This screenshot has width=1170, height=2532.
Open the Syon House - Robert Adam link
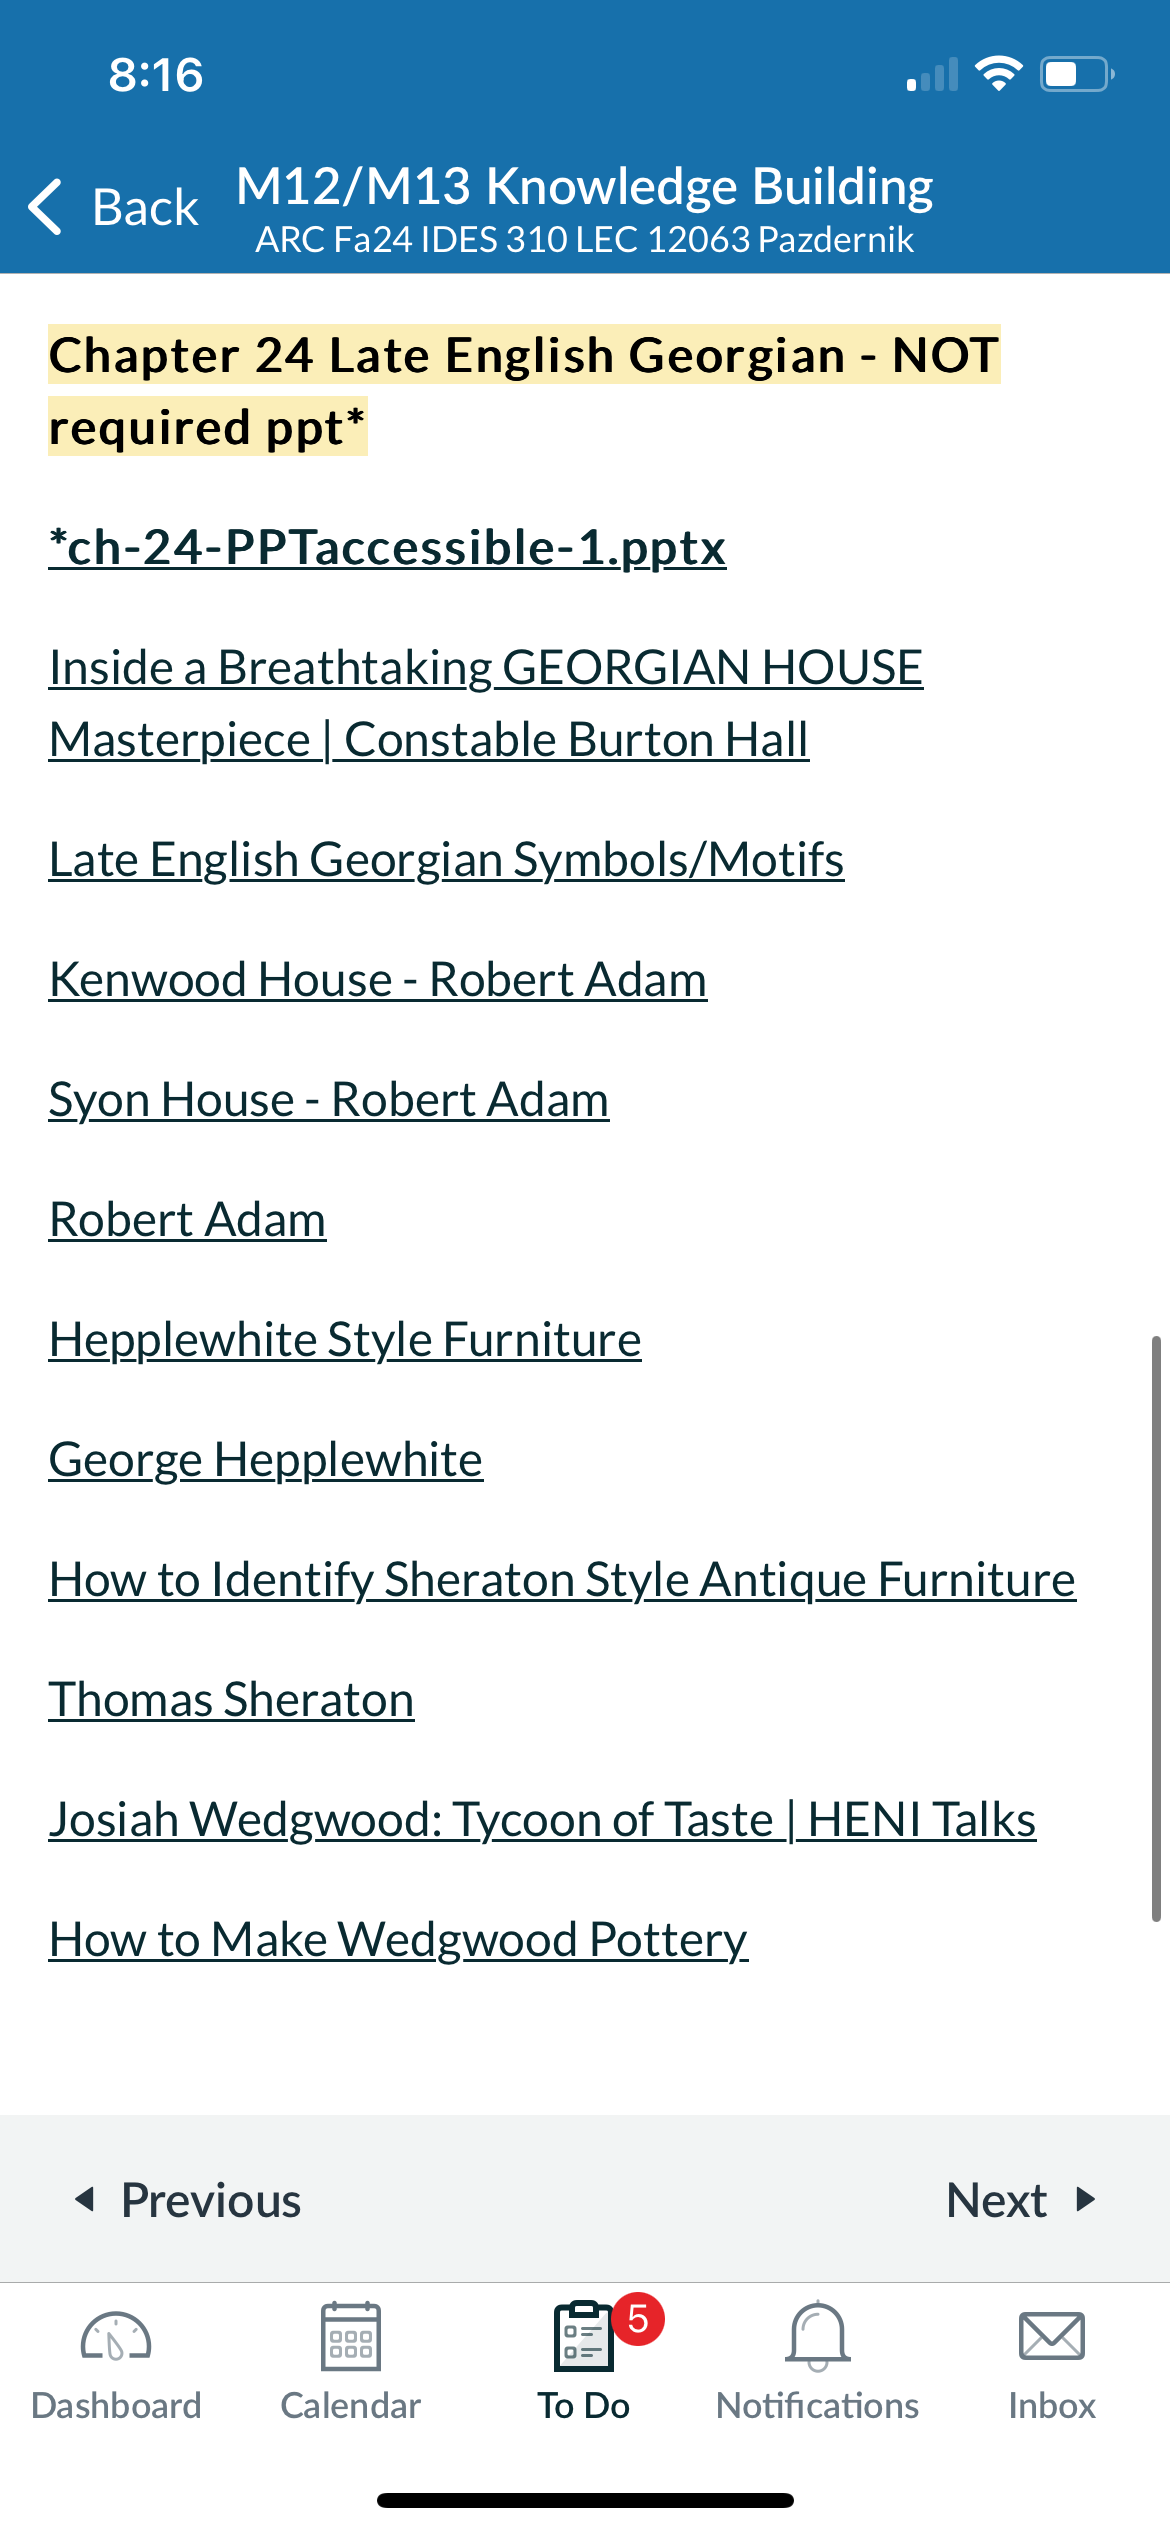pyautogui.click(x=329, y=1100)
